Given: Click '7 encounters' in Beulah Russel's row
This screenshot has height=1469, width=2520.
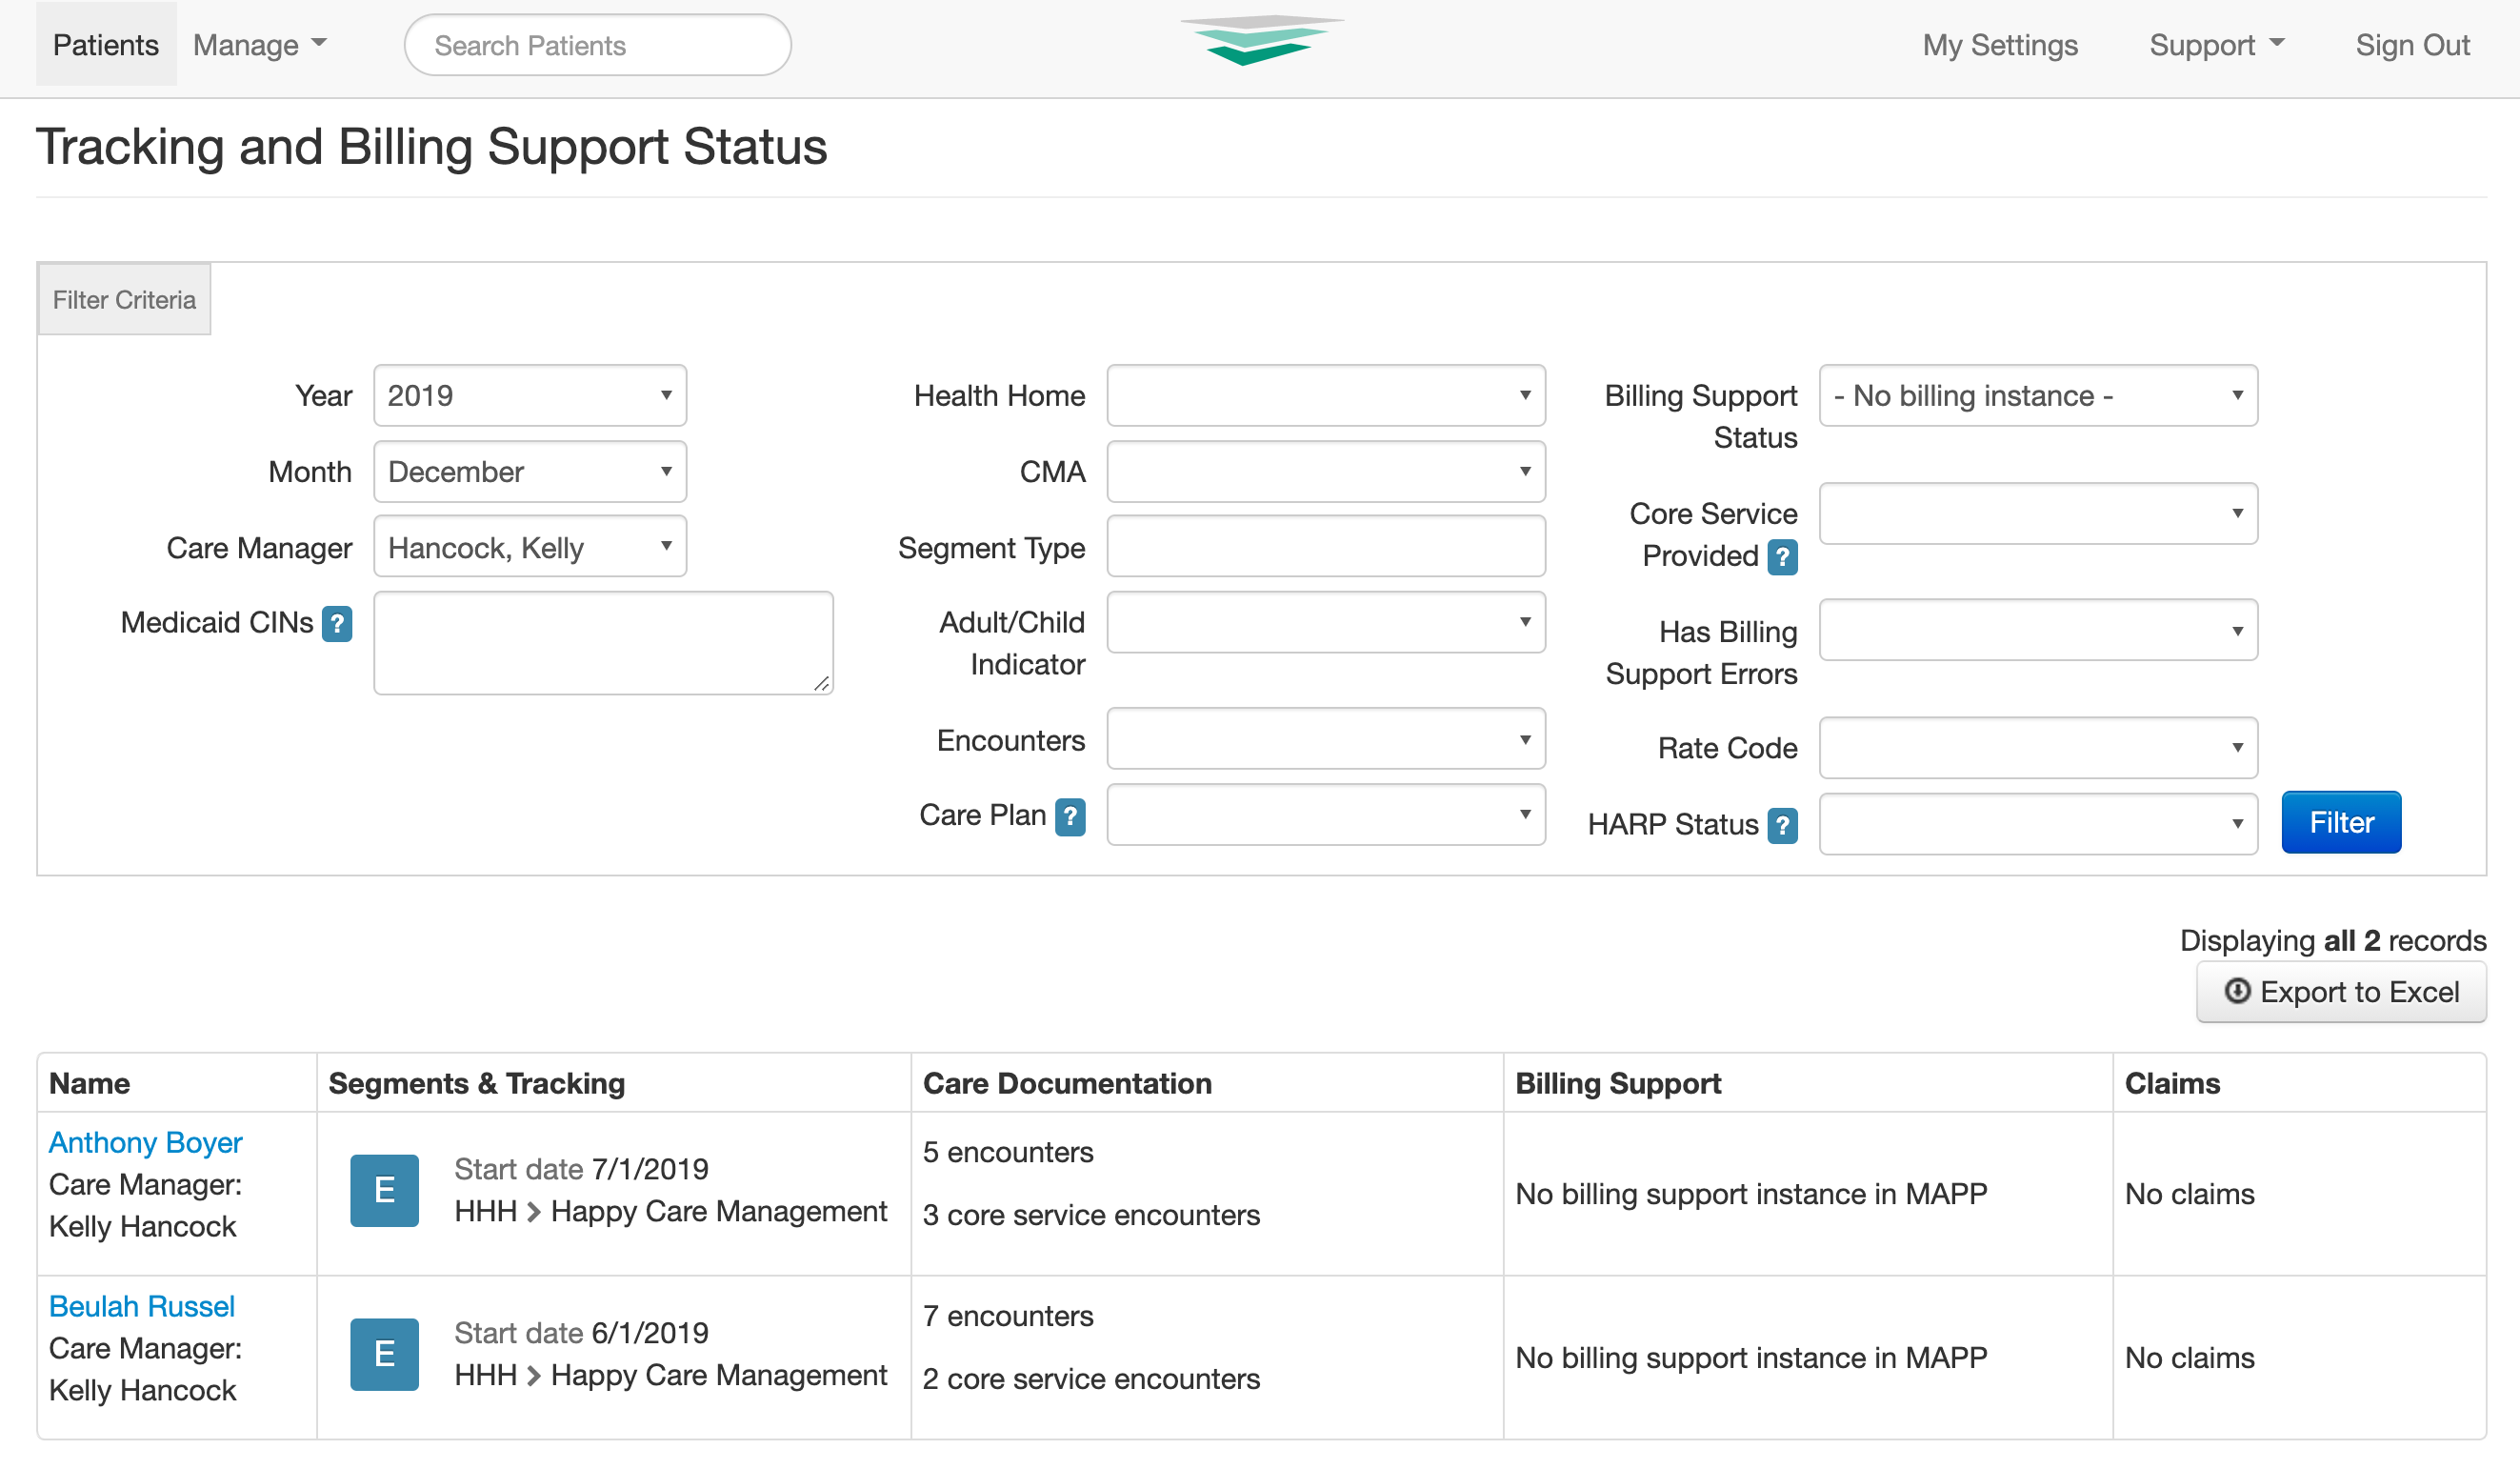Looking at the screenshot, I should (x=1008, y=1316).
